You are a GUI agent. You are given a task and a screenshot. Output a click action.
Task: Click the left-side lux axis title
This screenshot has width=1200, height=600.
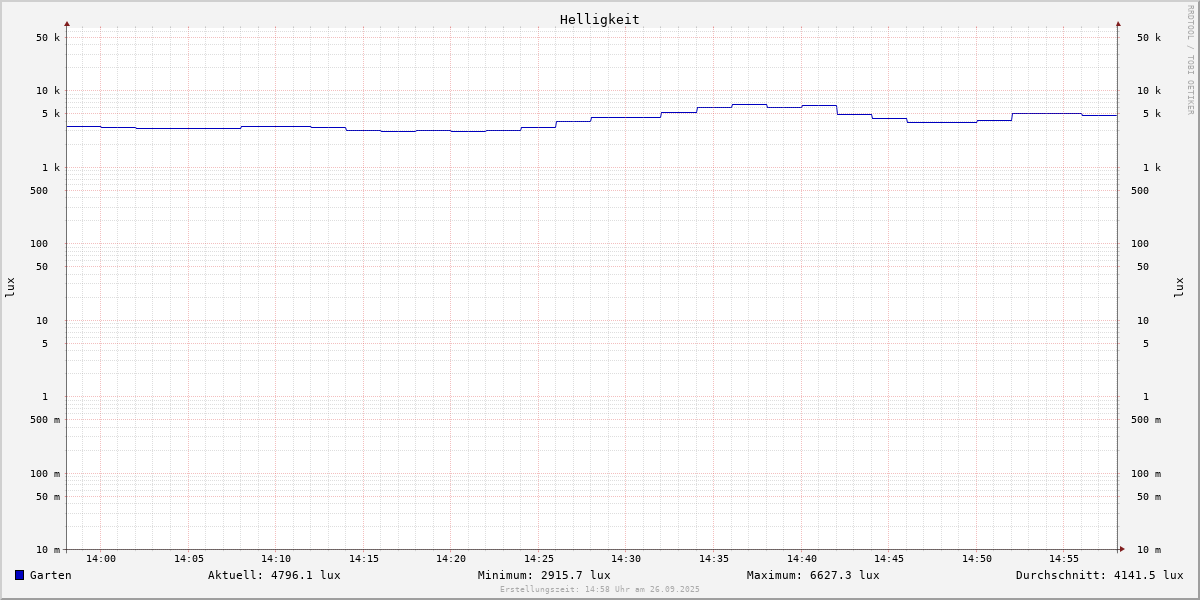(x=10, y=287)
